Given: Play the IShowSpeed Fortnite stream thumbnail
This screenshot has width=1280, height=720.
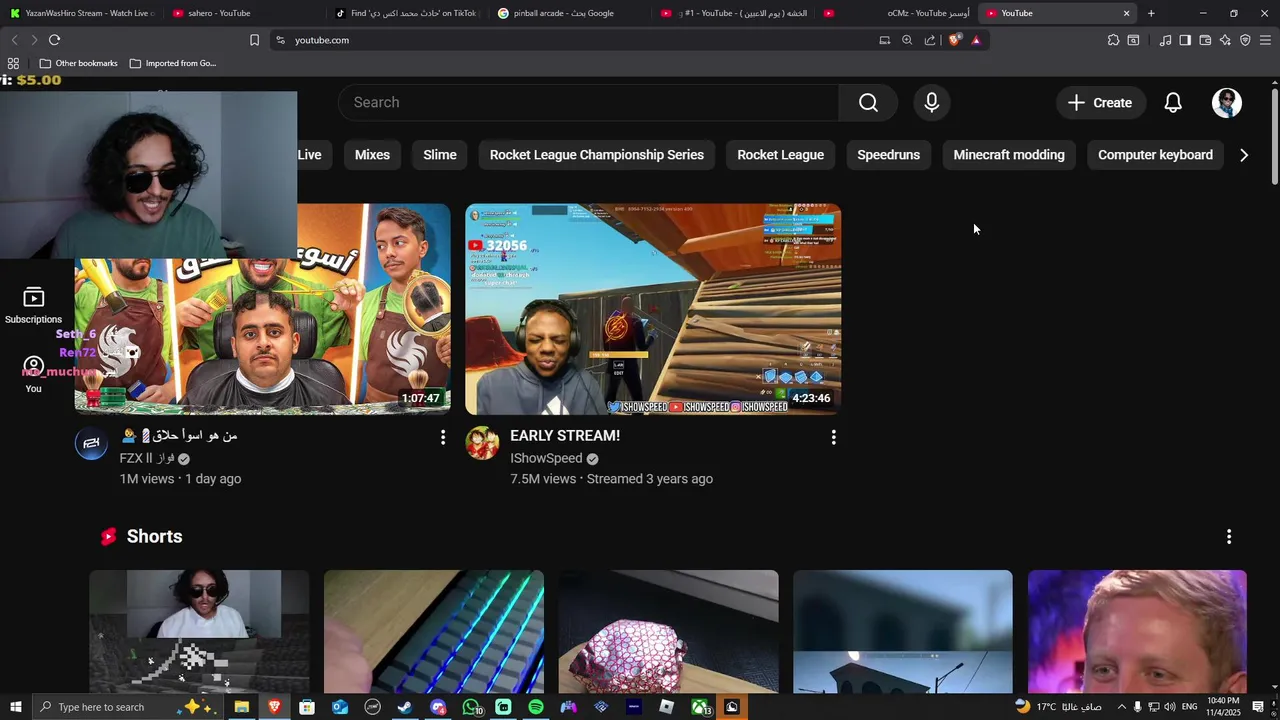Looking at the screenshot, I should pos(653,309).
